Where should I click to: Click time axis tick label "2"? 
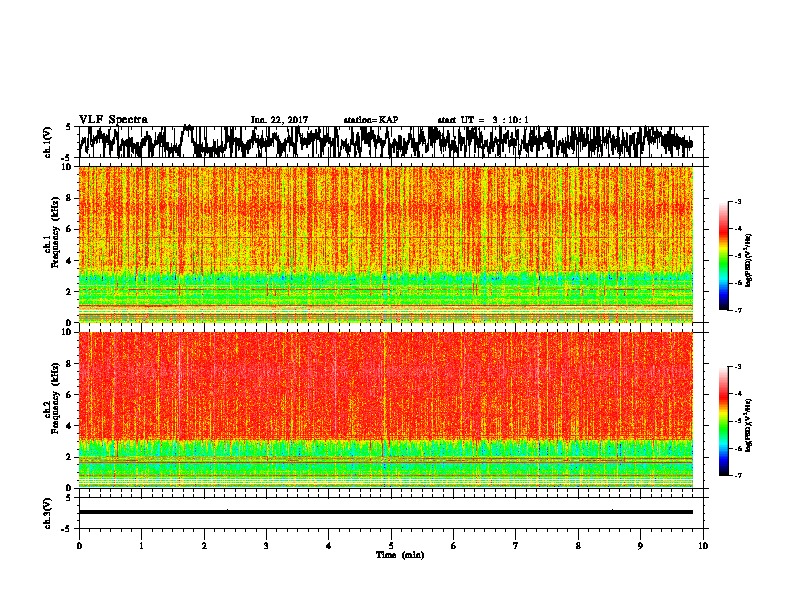click(x=204, y=546)
